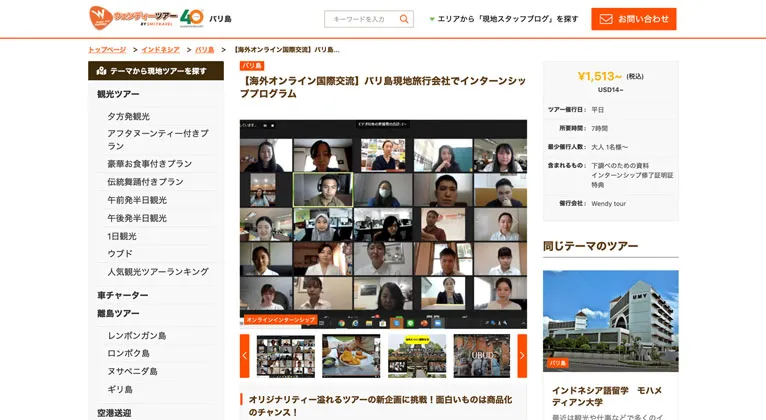Image resolution: width=766 pixels, height=420 pixels.
Task: Select 車チャーター category in sidebar
Action: (123, 295)
